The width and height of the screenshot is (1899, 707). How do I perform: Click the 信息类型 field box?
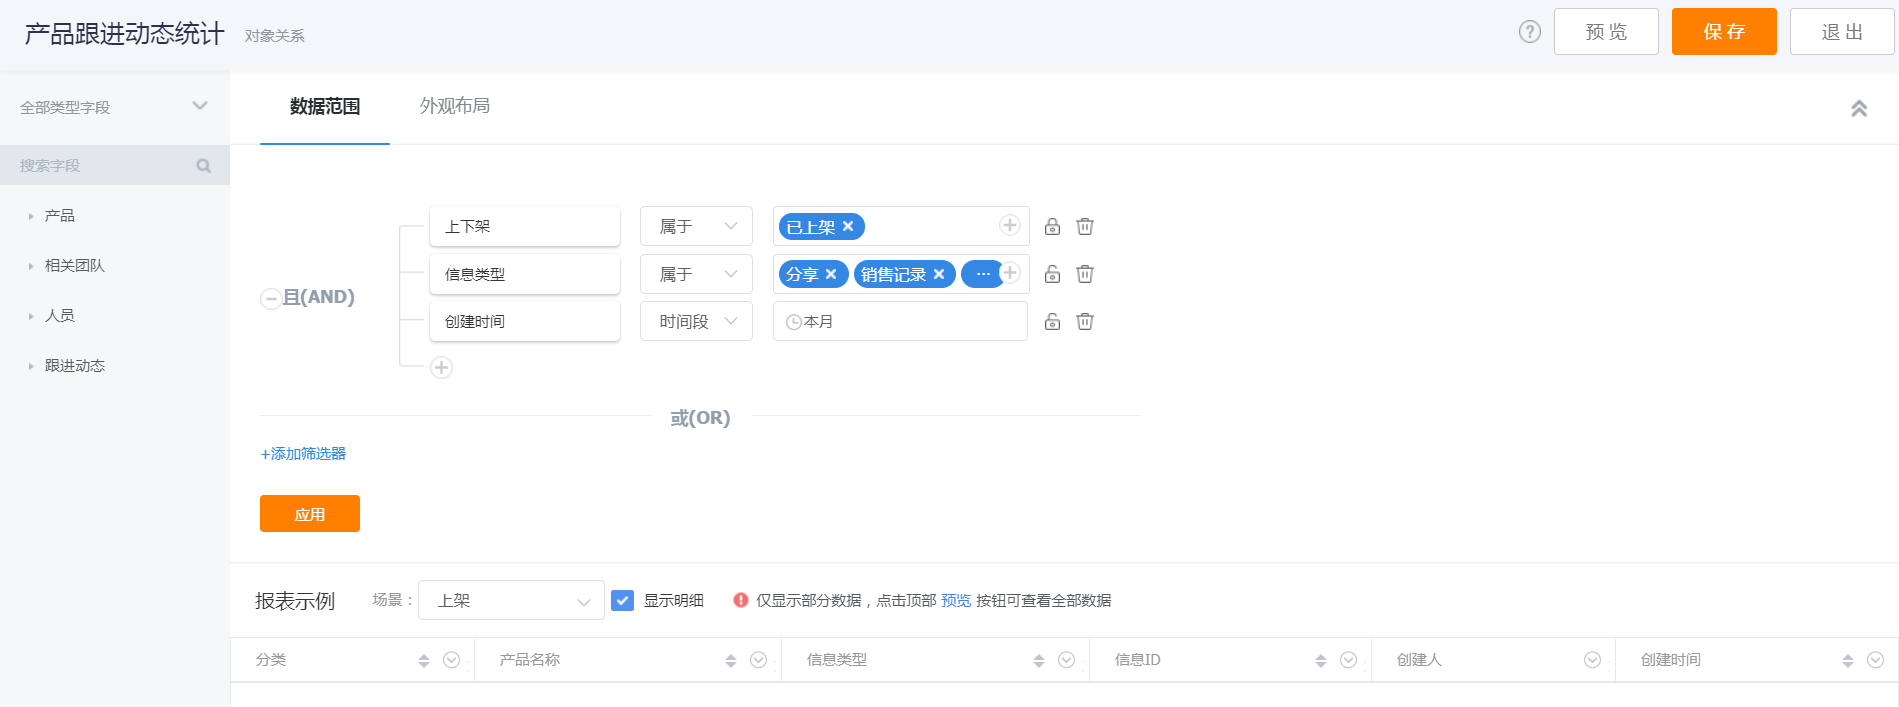click(525, 274)
